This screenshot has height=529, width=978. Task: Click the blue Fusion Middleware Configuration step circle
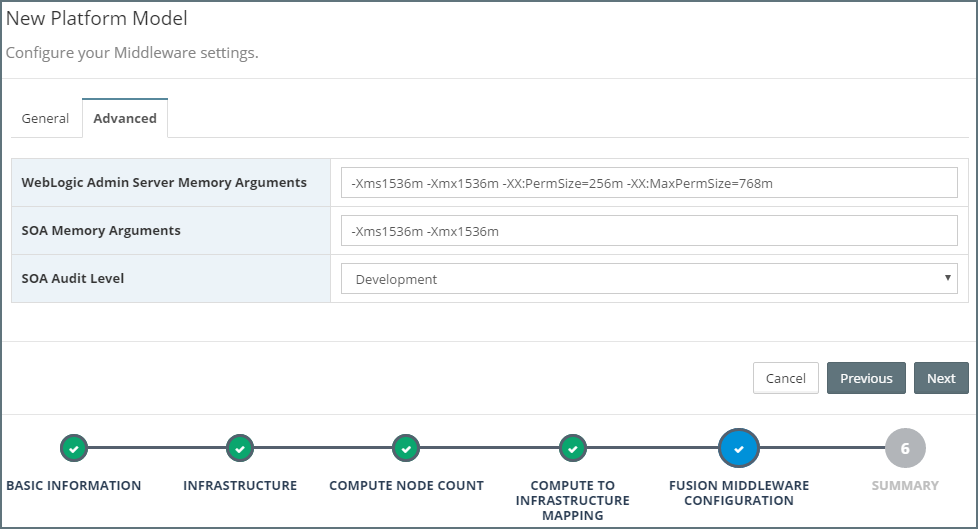click(x=739, y=449)
